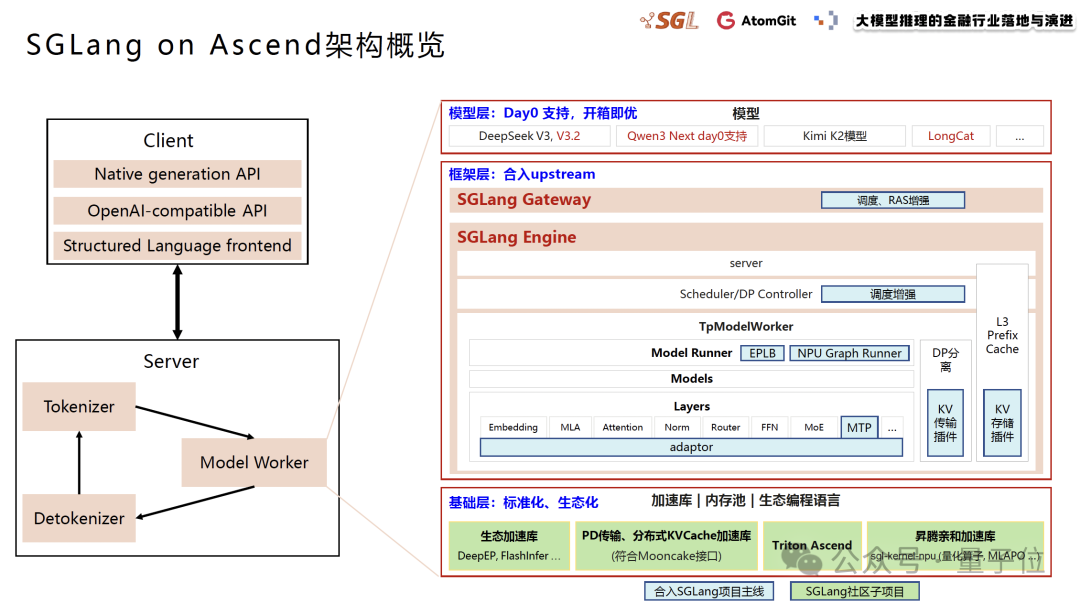Click the NPU Graph Runner box
The image size is (1080, 604).
(849, 353)
